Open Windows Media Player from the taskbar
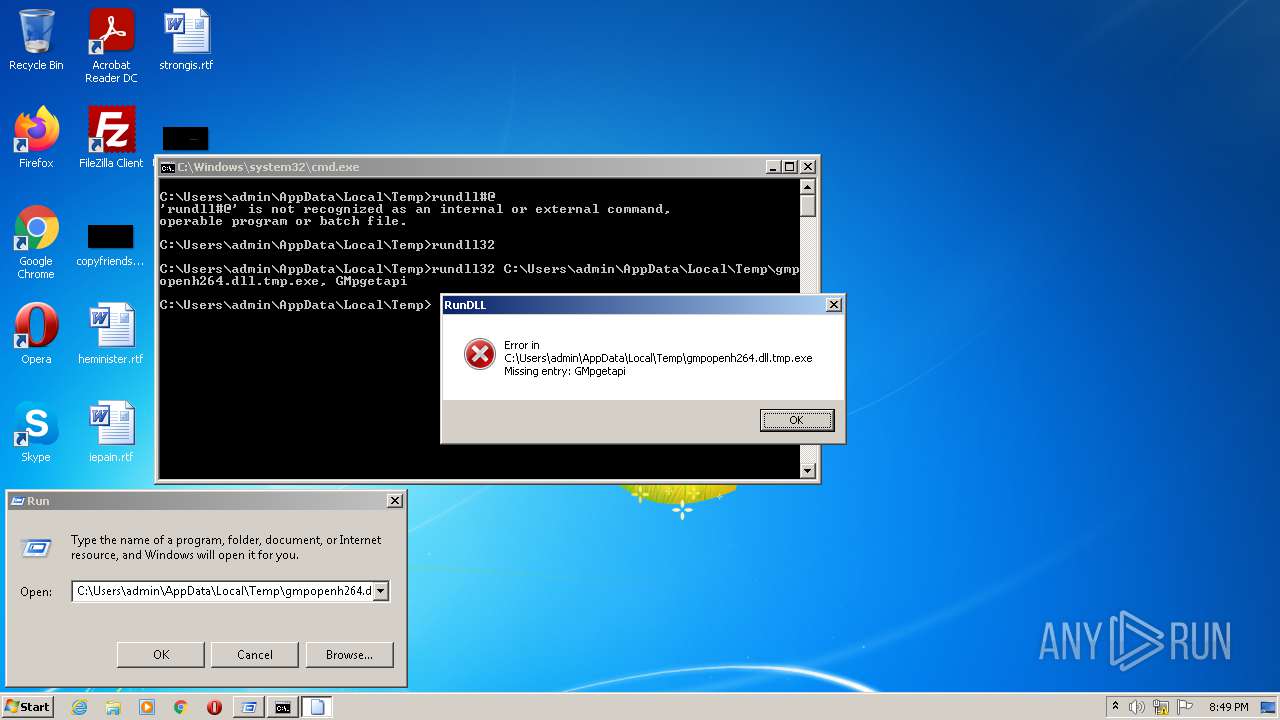 click(x=147, y=707)
